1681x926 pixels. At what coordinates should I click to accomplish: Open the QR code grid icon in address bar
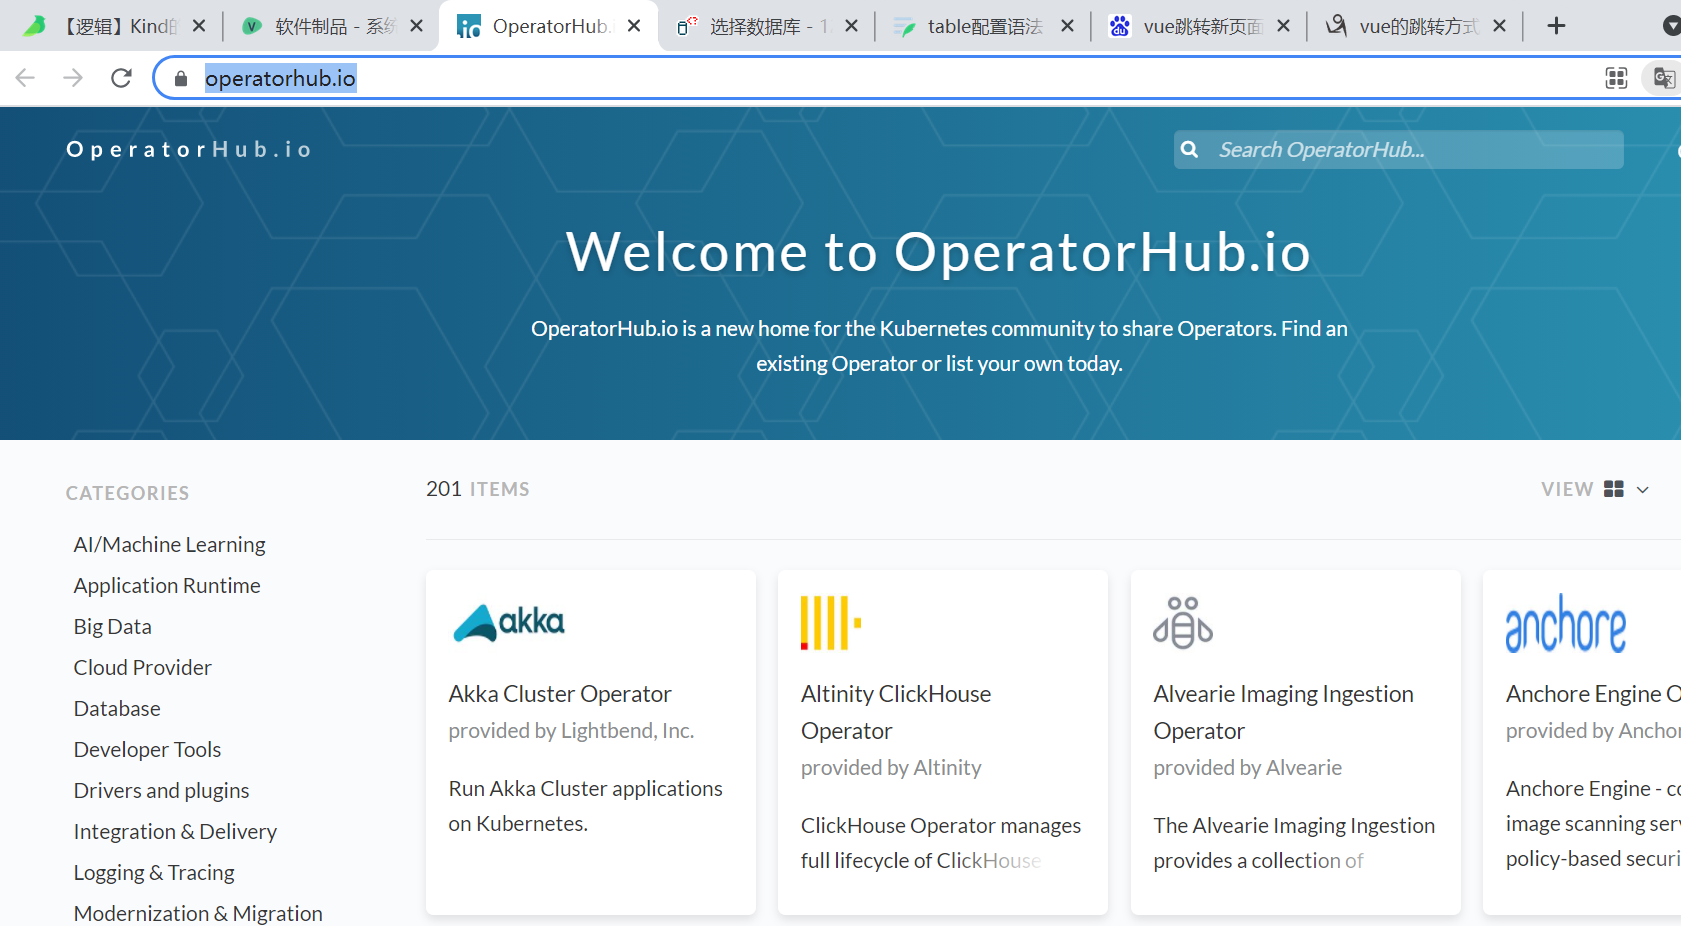tap(1616, 78)
